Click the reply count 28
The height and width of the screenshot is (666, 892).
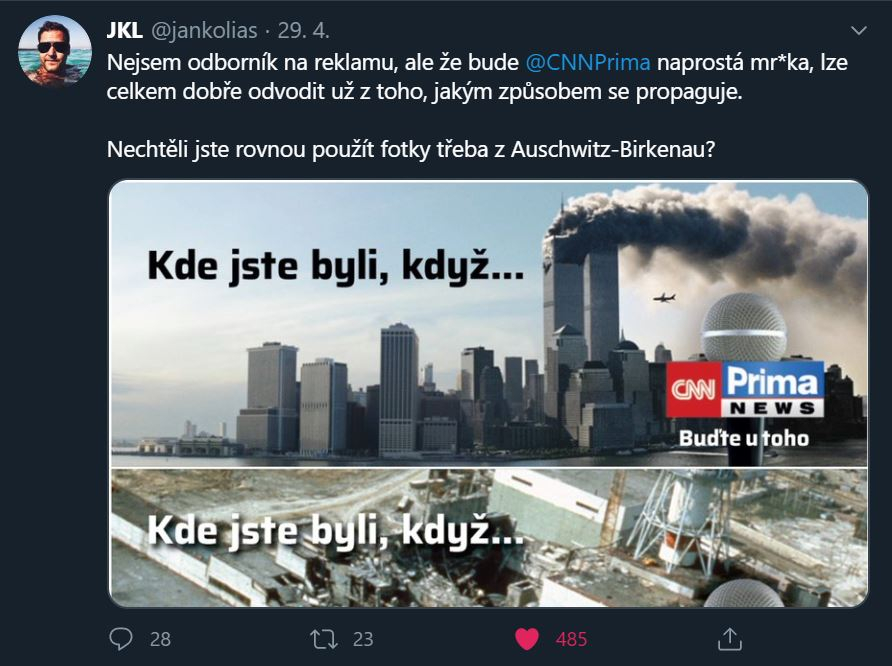click(160, 639)
